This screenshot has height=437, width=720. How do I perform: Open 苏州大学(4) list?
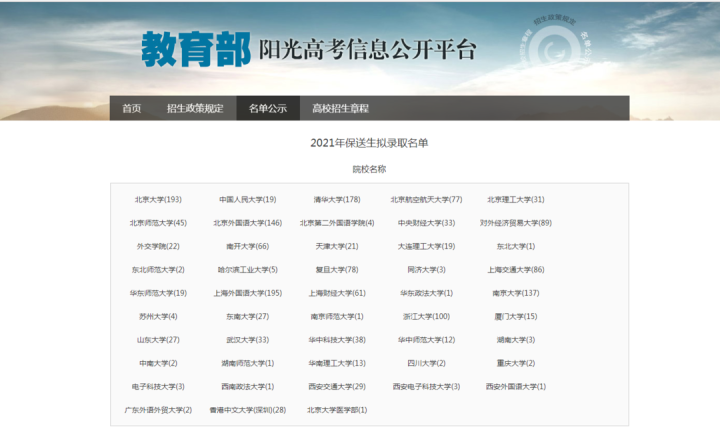[158, 316]
